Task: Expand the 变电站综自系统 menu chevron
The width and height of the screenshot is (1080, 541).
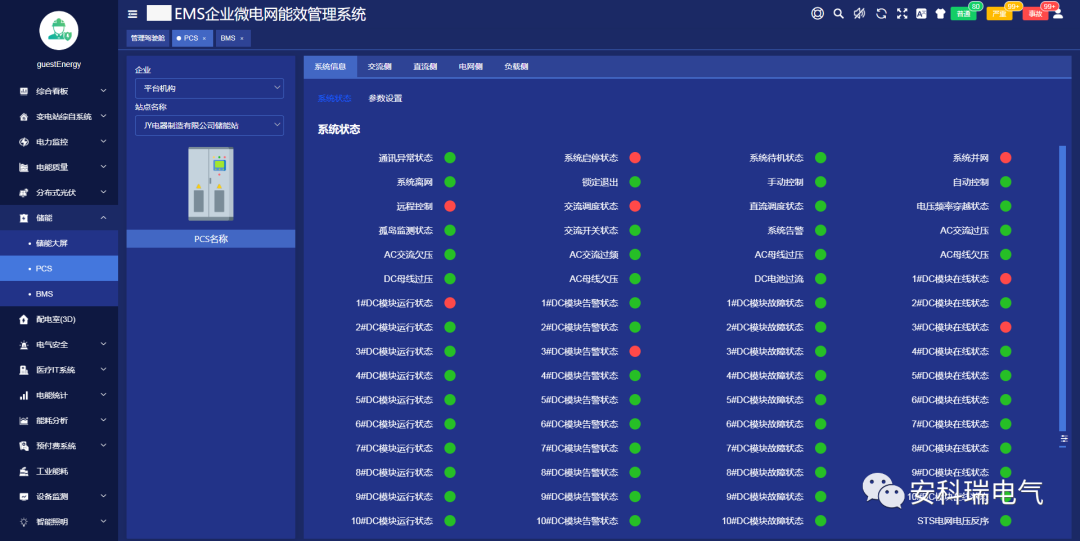Action: (103, 116)
